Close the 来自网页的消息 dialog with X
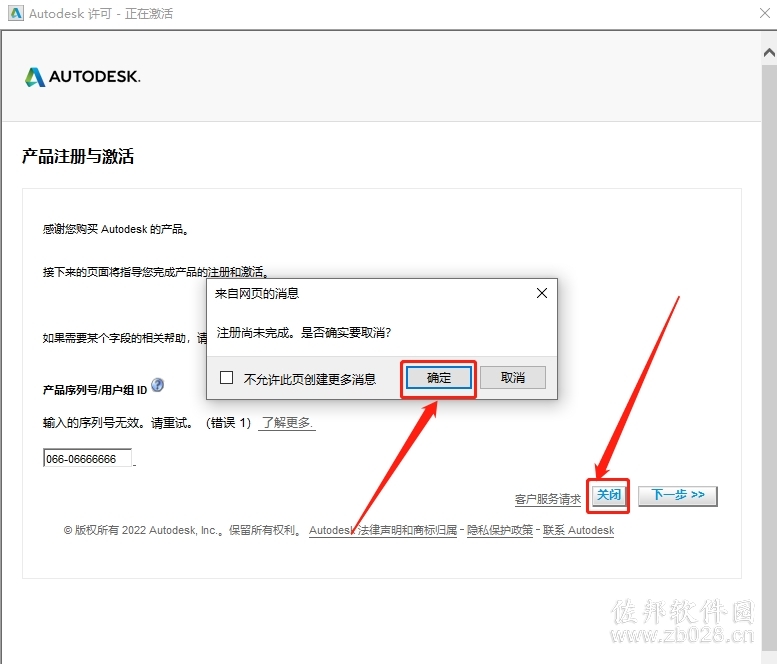The width and height of the screenshot is (778, 664). tap(542, 293)
